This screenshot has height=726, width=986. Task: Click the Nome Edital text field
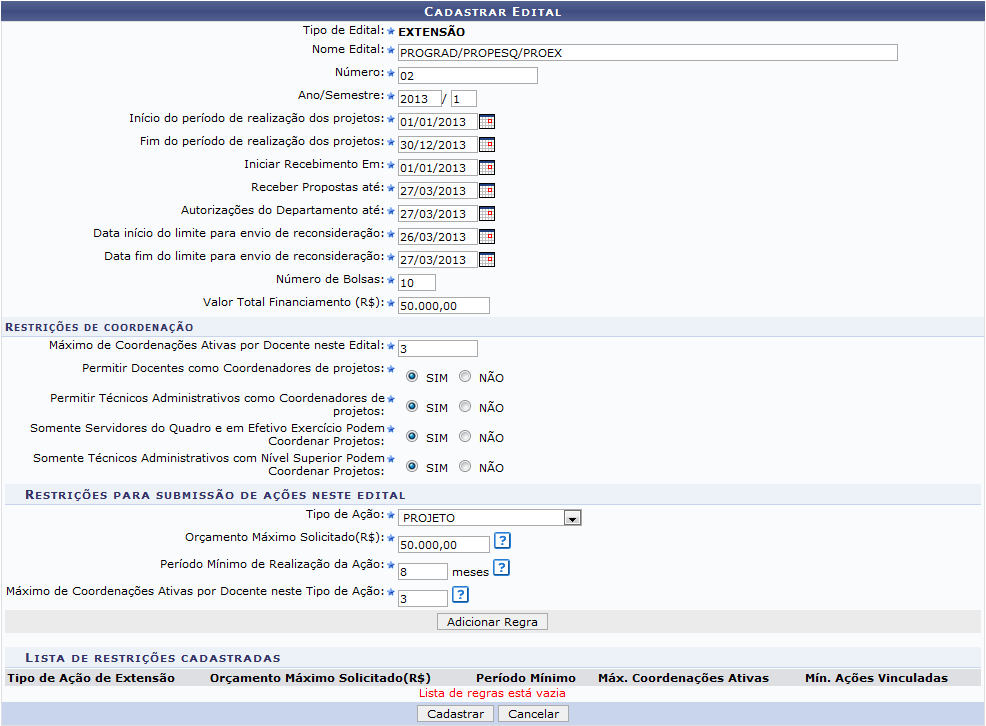point(647,53)
